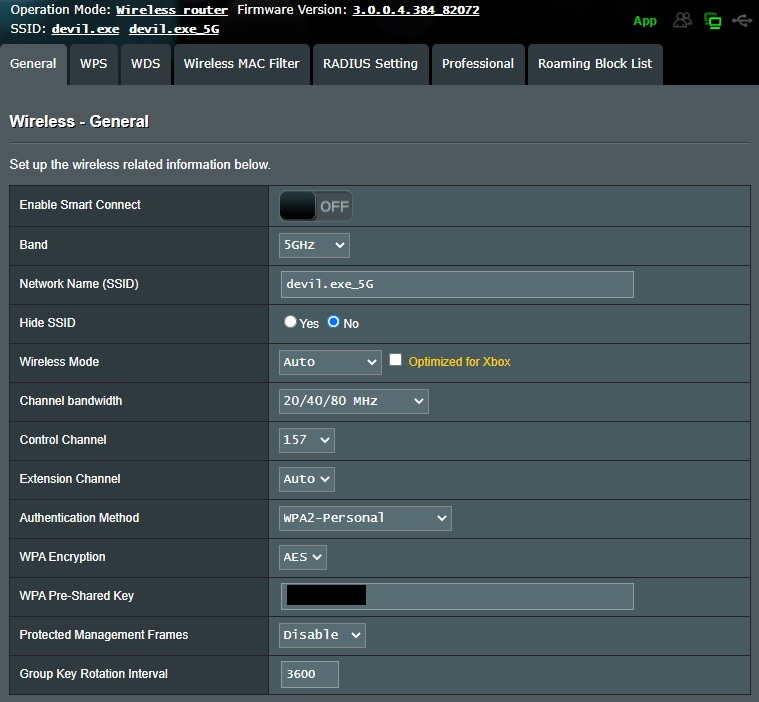Click the firmware version link

click(415, 10)
